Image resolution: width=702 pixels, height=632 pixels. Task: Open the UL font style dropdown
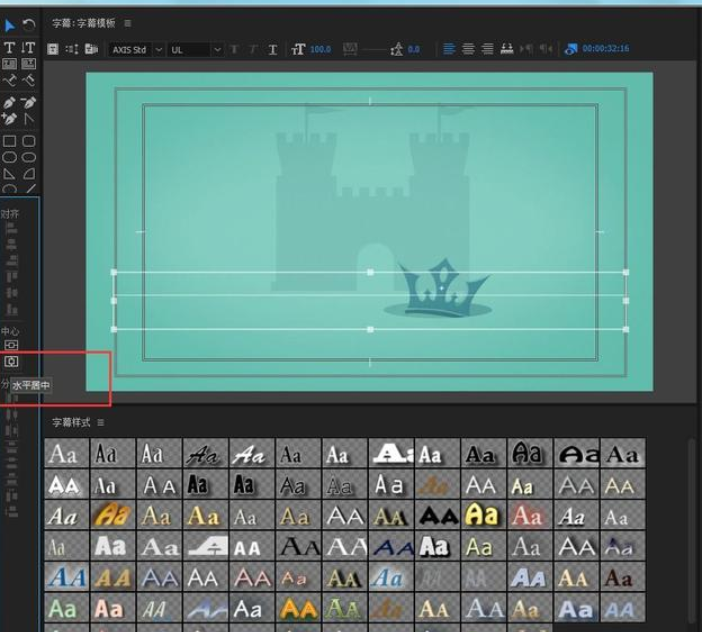coord(195,49)
